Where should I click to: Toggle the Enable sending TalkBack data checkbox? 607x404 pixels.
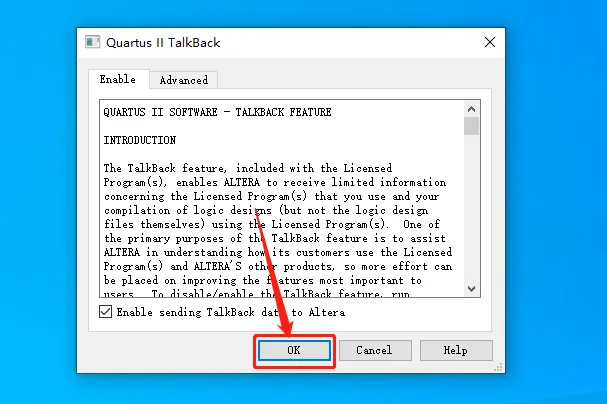tap(106, 312)
